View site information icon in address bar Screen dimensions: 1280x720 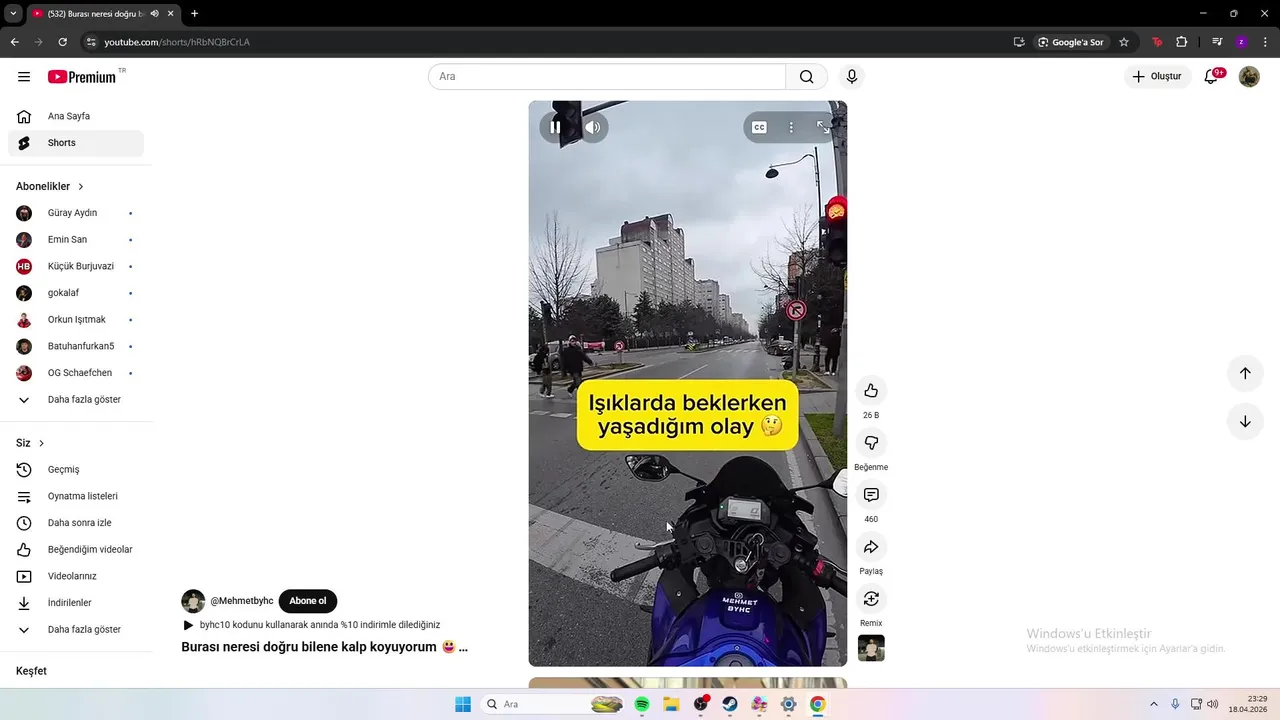point(90,42)
